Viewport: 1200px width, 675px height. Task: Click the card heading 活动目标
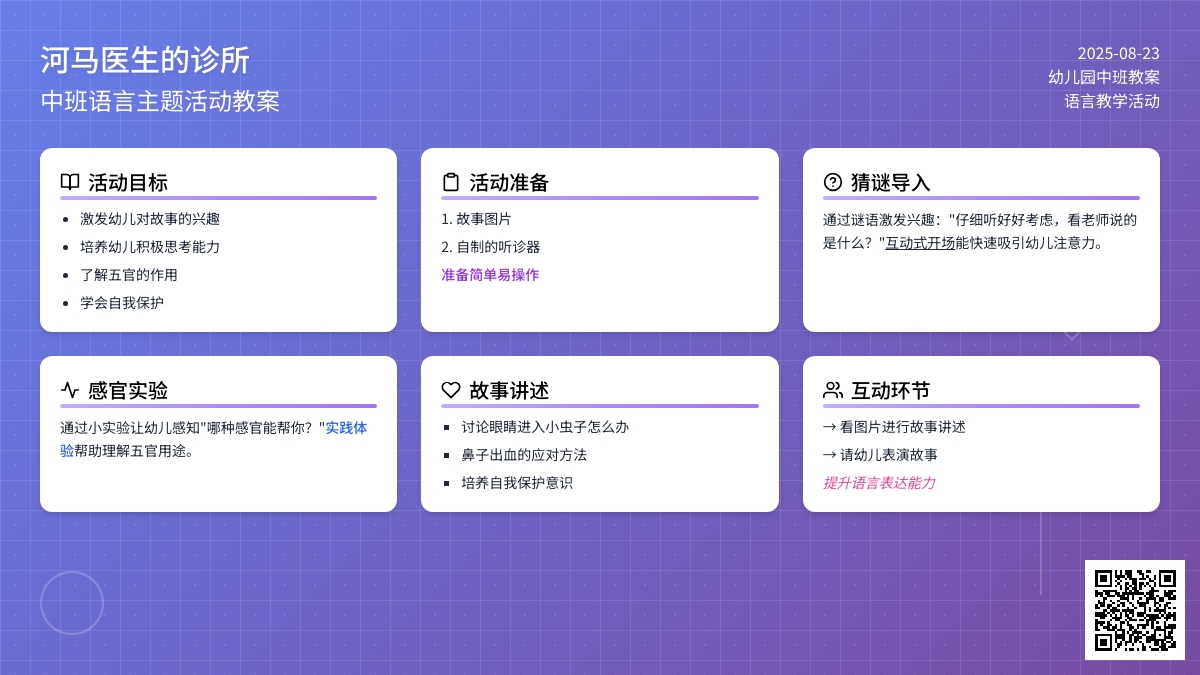pyautogui.click(x=128, y=182)
